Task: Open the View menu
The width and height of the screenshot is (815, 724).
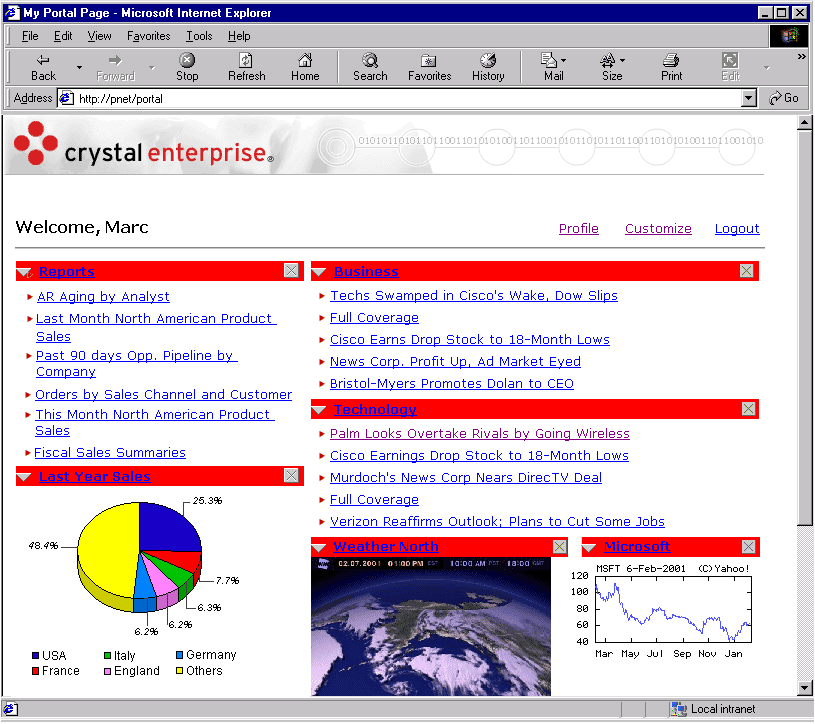Action: point(99,36)
